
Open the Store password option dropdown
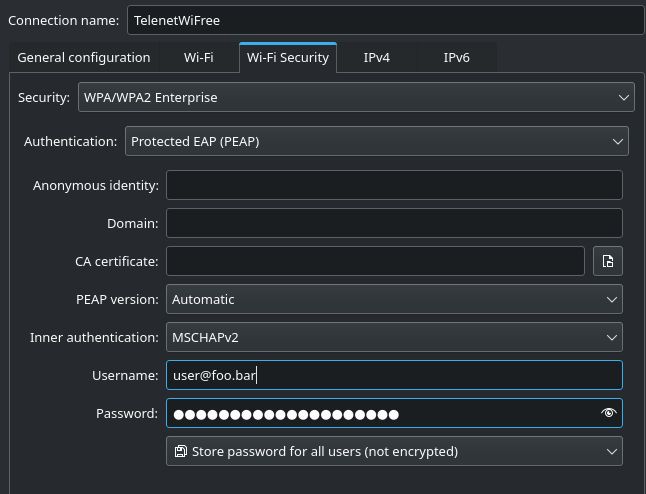click(394, 451)
